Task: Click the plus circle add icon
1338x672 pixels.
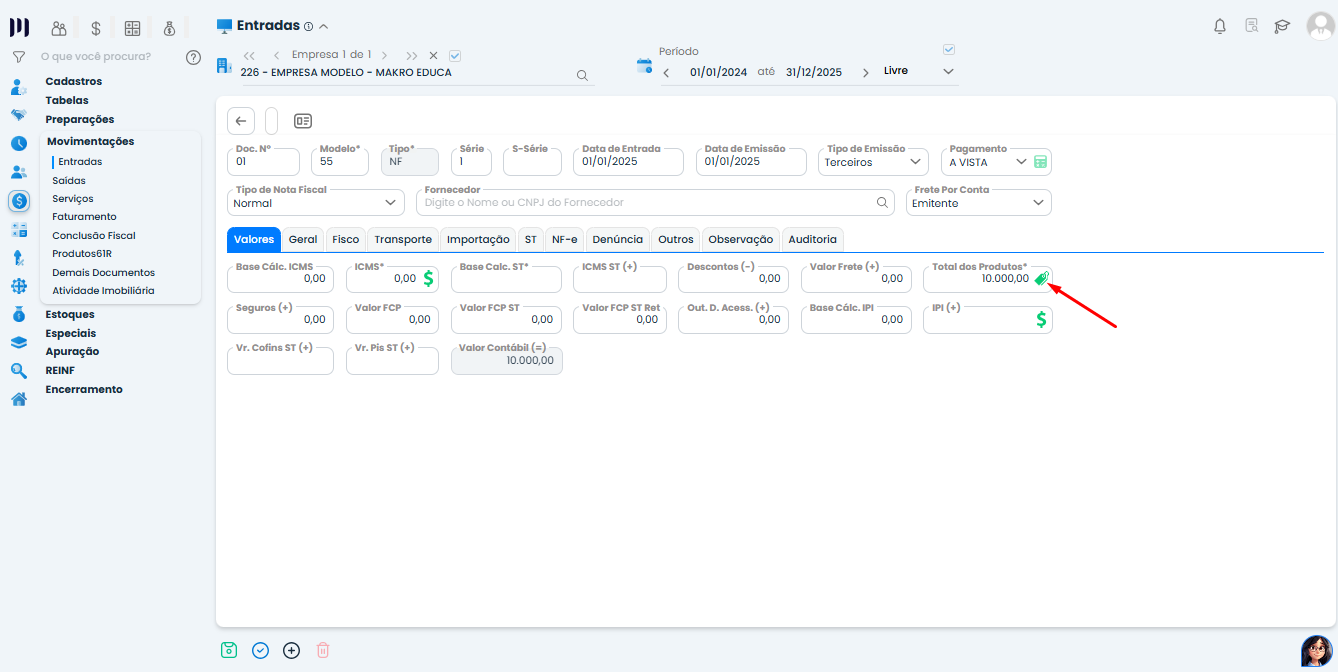Action: (x=291, y=650)
